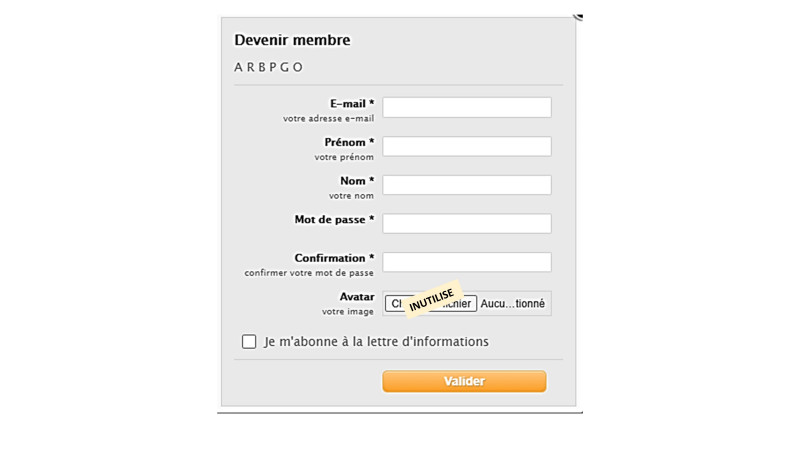Click the Mot de passe field

click(467, 223)
